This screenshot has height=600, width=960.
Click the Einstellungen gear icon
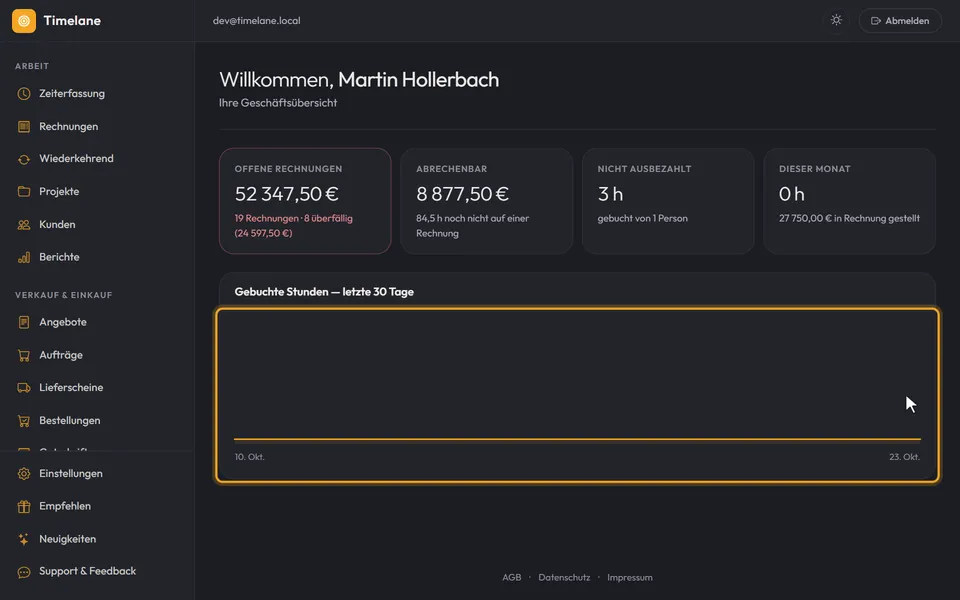tap(24, 474)
